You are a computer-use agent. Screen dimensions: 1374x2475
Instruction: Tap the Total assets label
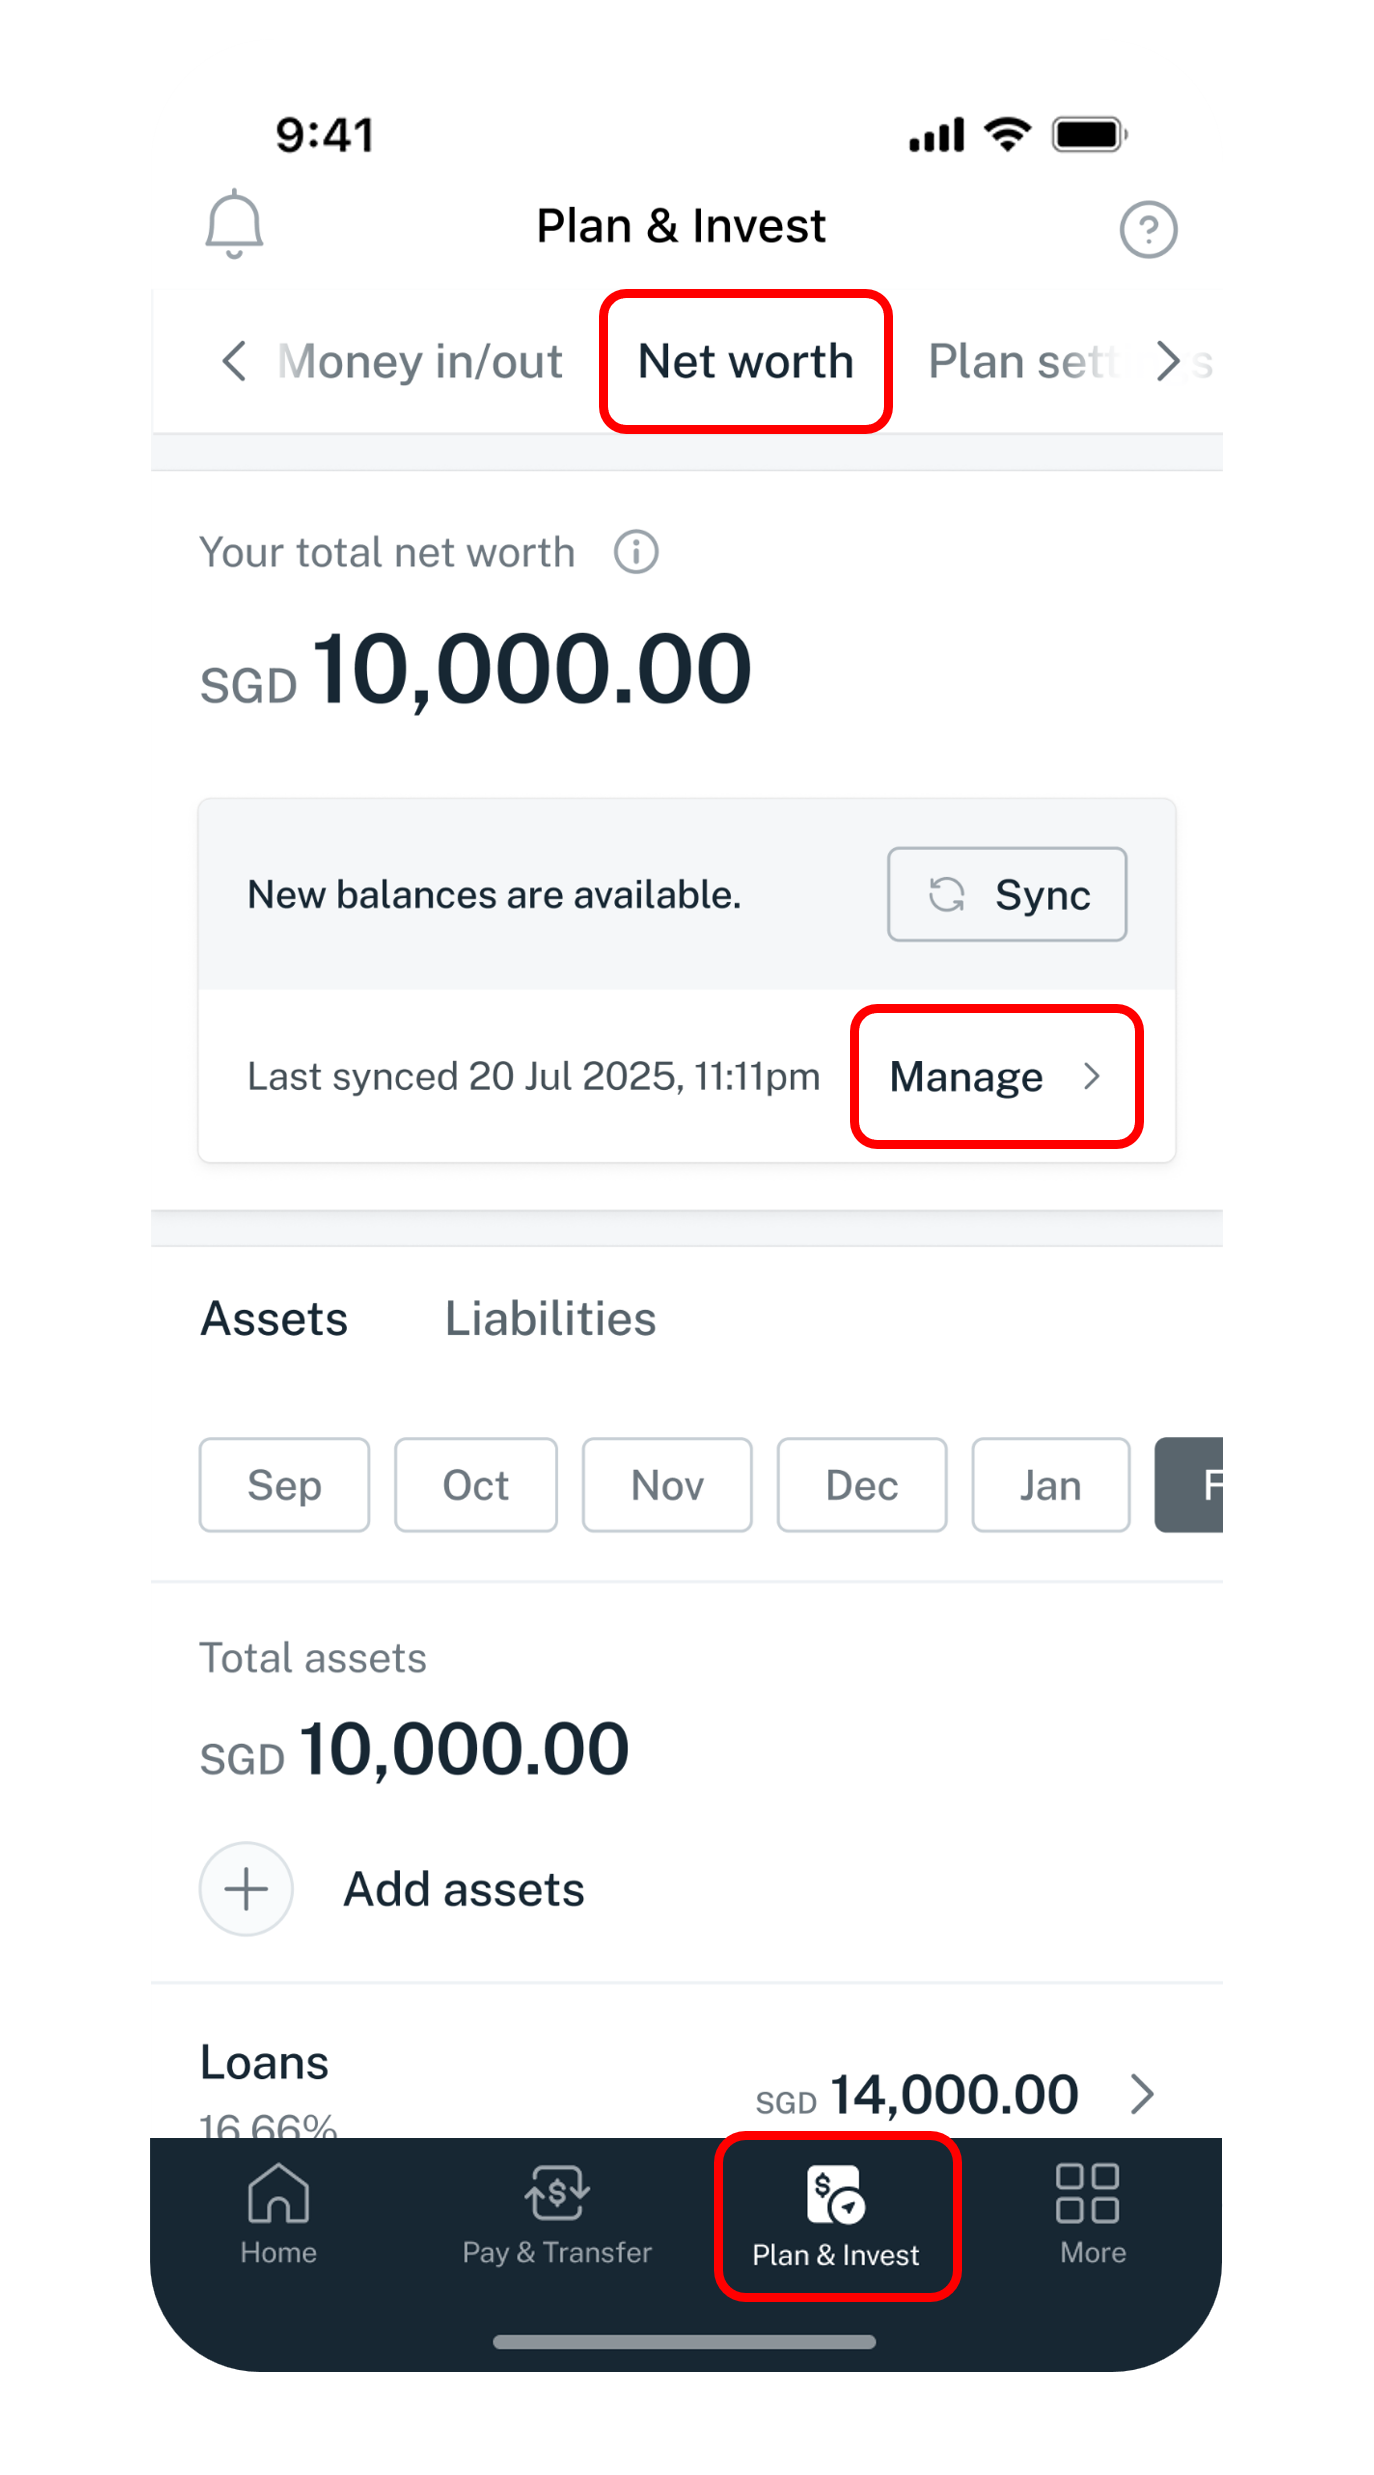[x=313, y=1658]
